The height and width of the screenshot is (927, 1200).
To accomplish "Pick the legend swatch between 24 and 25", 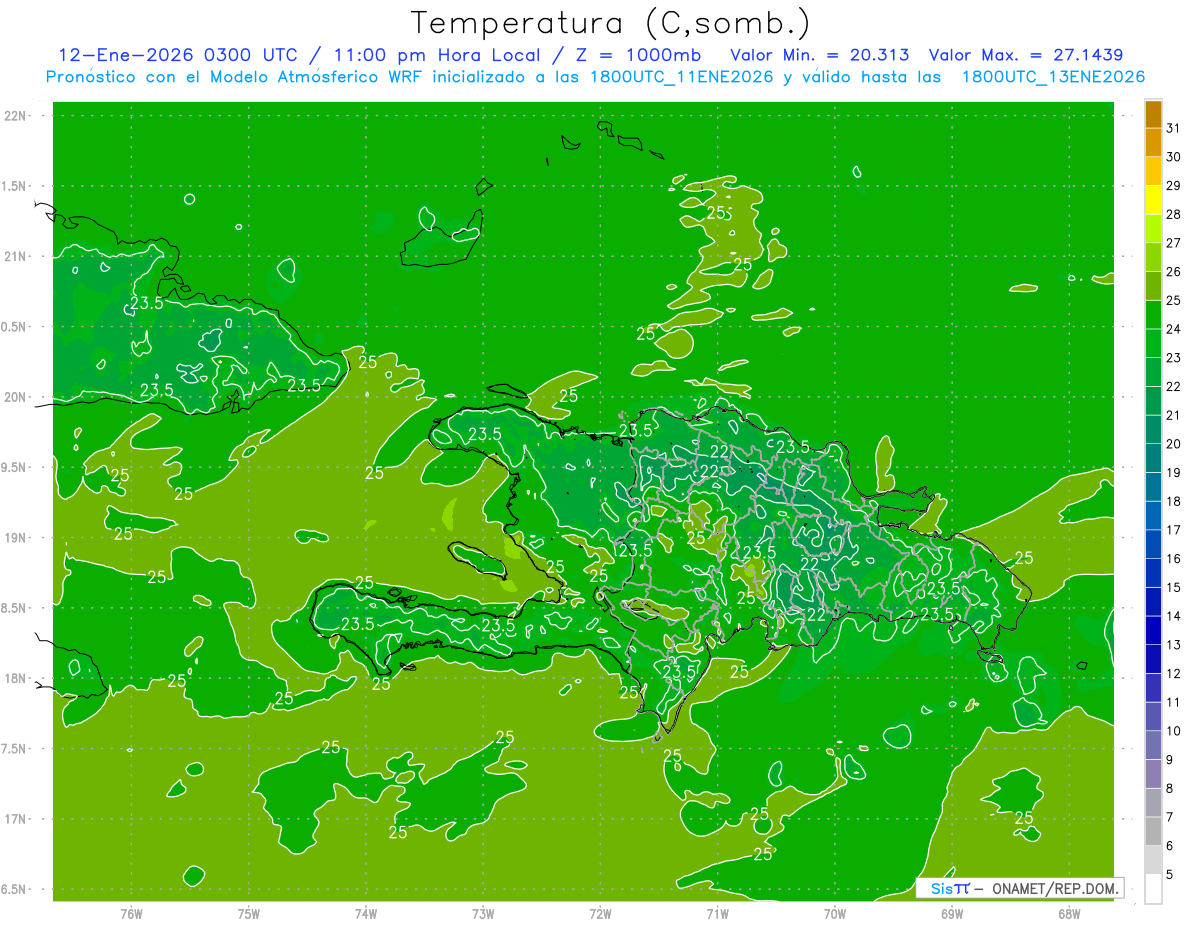I will pyautogui.click(x=1153, y=315).
